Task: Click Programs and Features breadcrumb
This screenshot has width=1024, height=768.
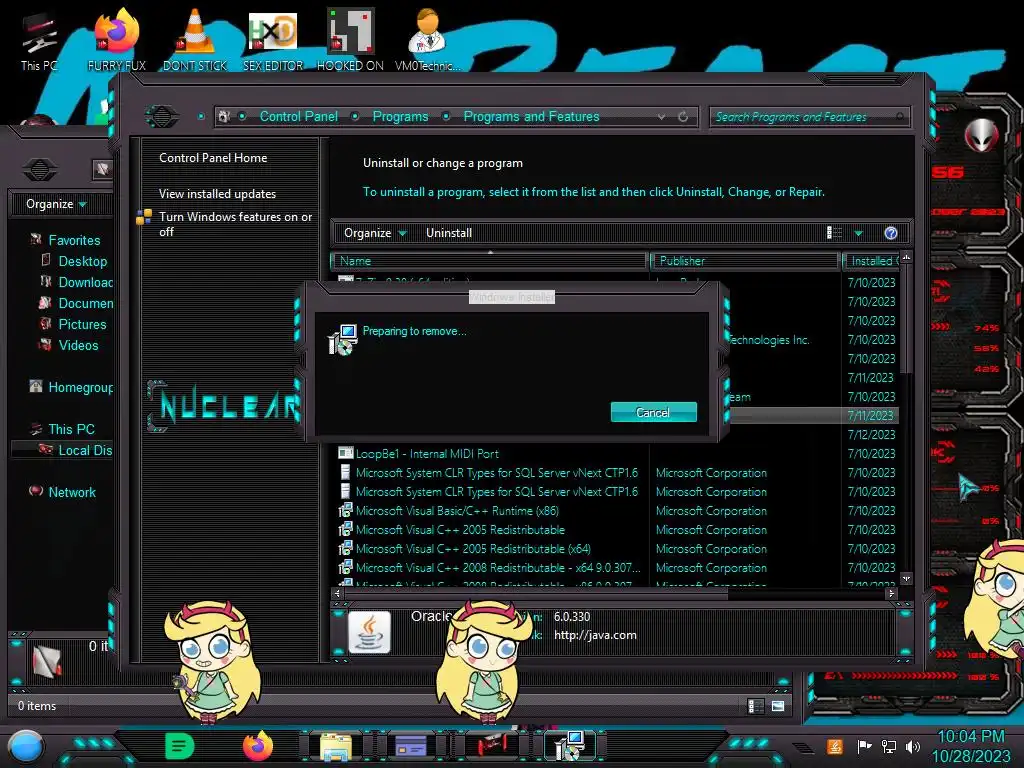Action: pos(531,116)
